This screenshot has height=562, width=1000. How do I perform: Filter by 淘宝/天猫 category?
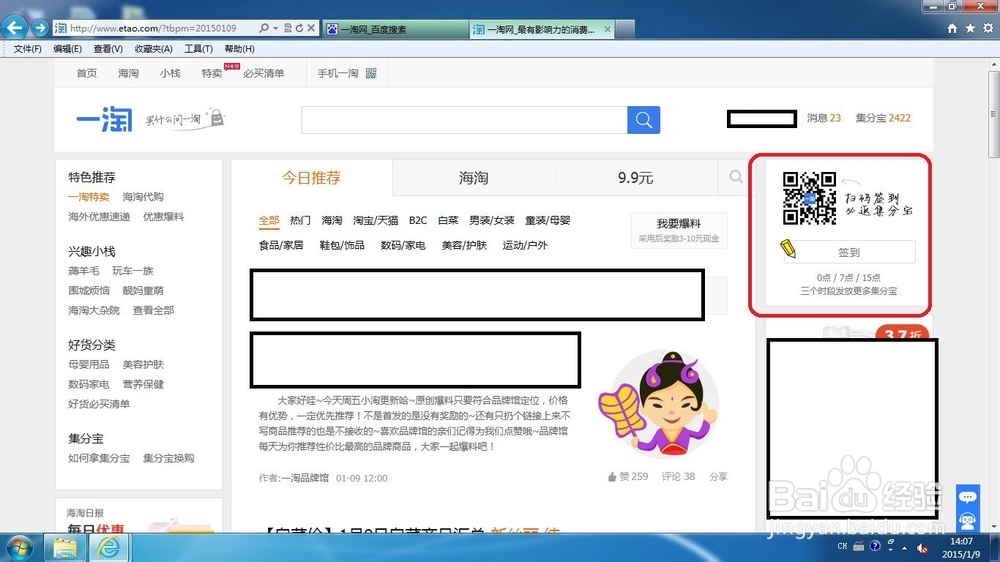[x=375, y=220]
